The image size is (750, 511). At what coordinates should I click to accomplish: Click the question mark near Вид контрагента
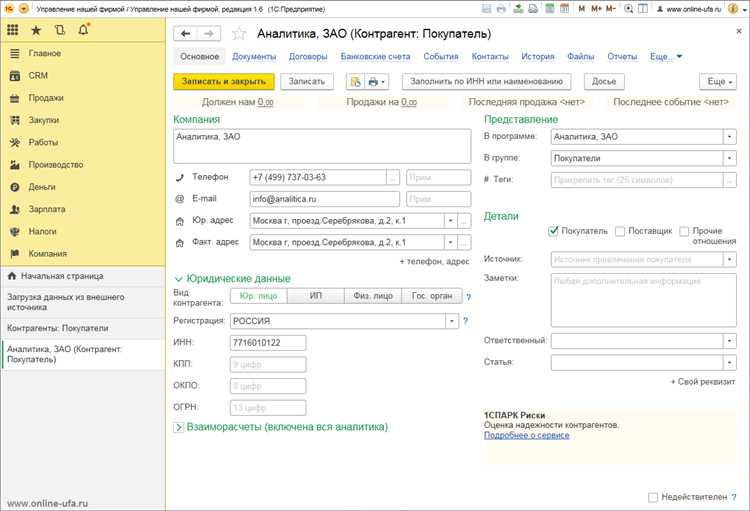click(x=468, y=297)
